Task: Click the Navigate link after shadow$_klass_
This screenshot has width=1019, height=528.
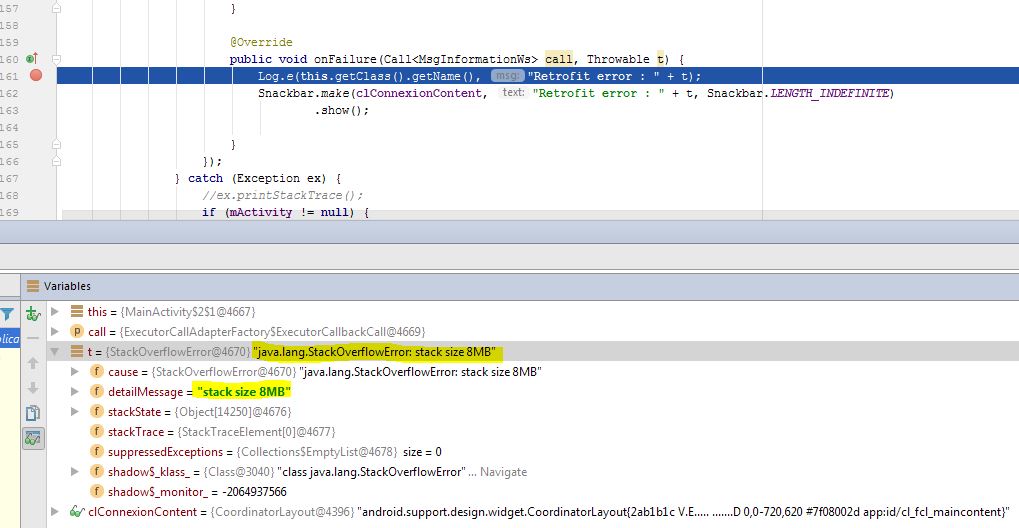Action: 504,471
